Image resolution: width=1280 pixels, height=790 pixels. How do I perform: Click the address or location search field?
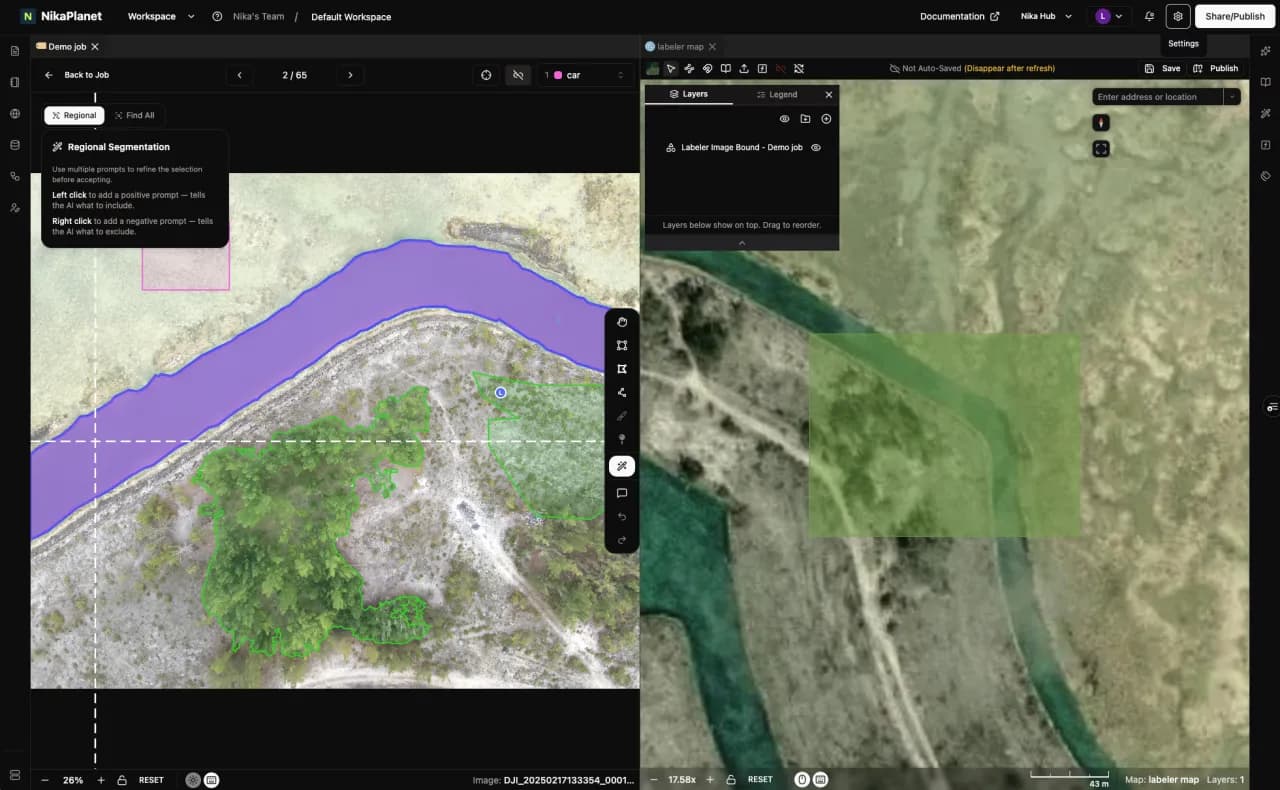coord(1158,97)
